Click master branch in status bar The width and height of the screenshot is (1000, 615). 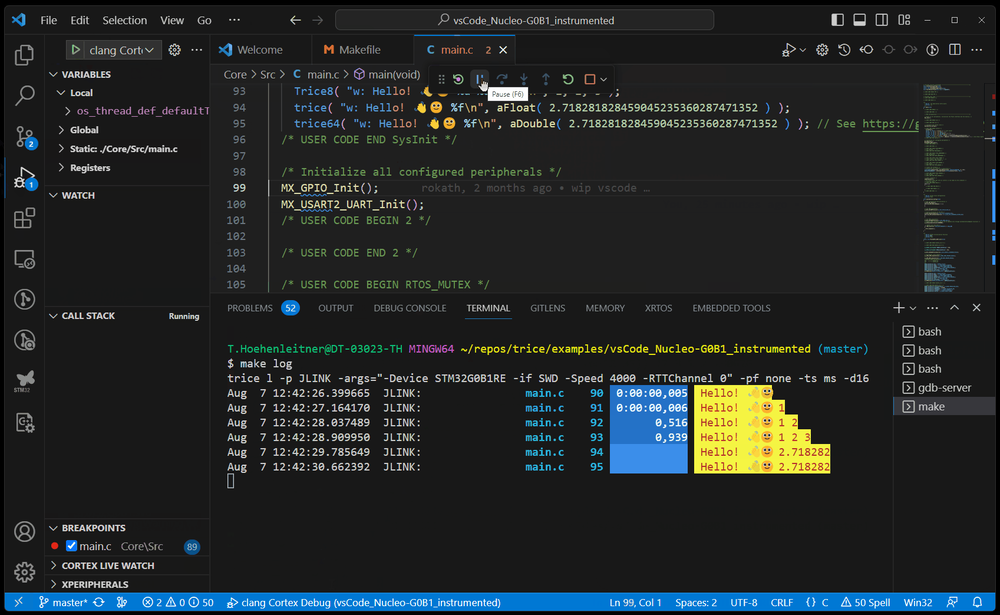(x=62, y=602)
